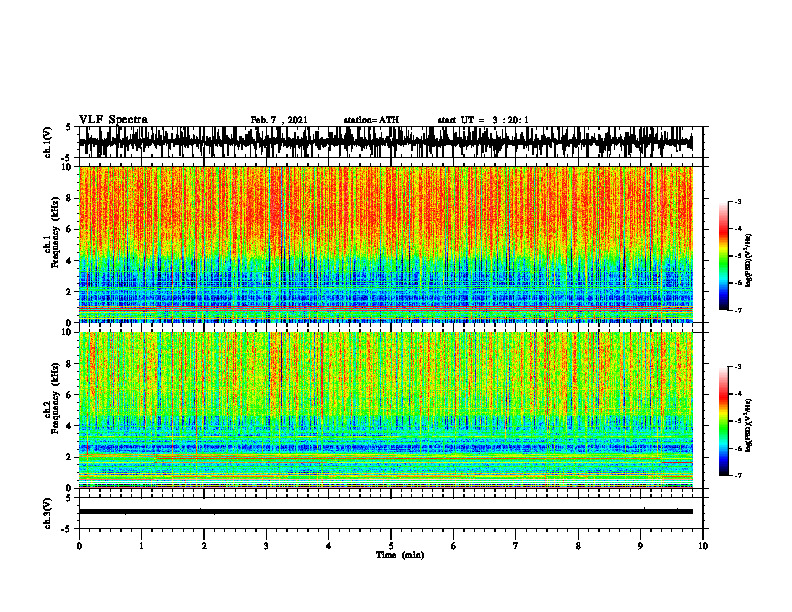Click the '-7' label on ch.2 color bar
792x612 pixels.
[737, 476]
